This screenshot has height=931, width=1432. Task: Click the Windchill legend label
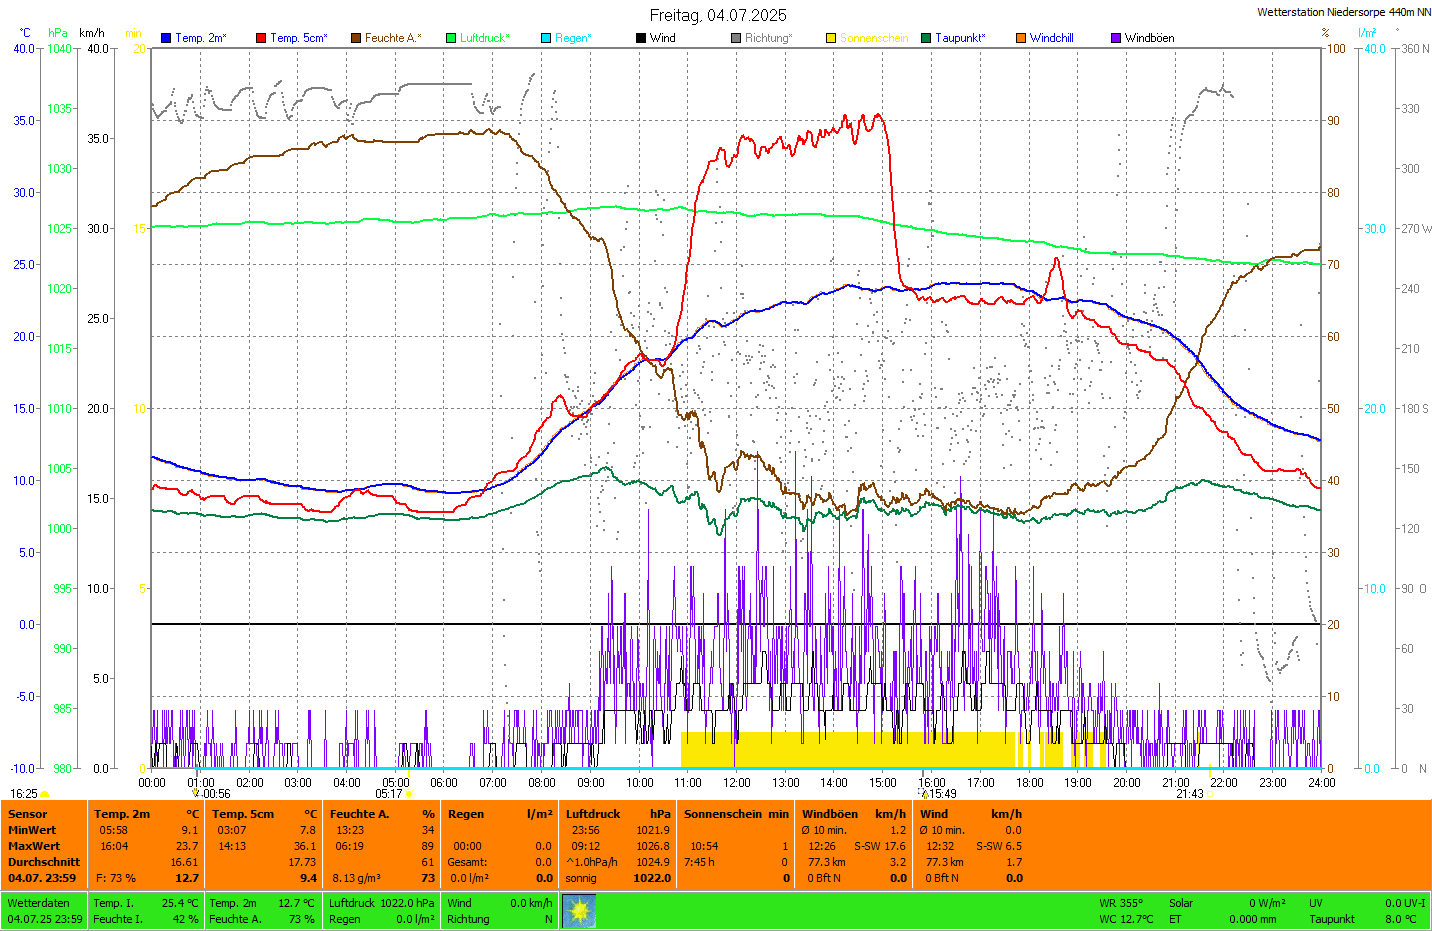point(1051,38)
